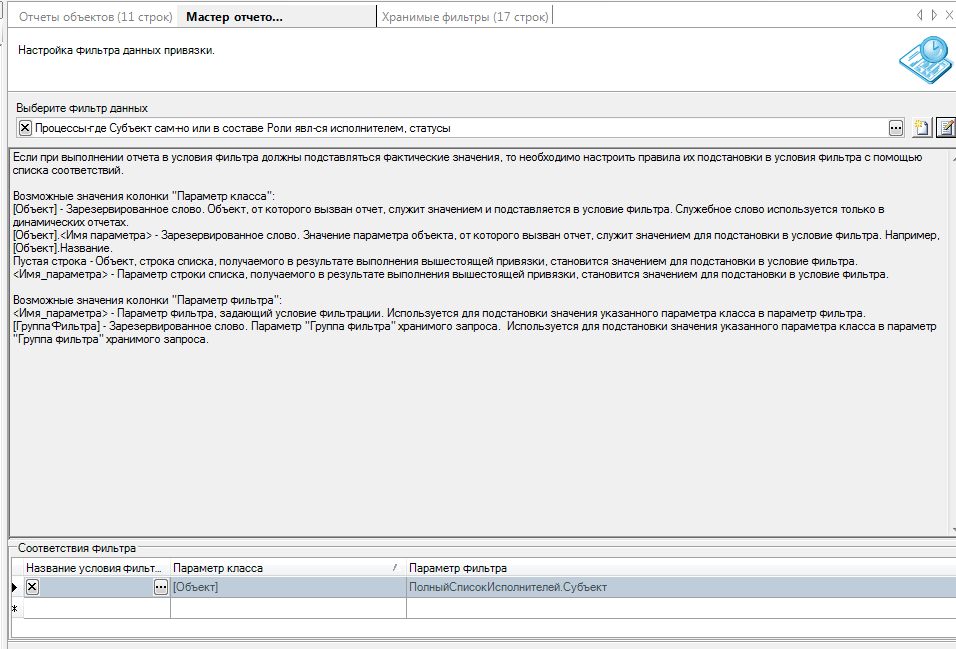
Task: Sort by the Параметр класса column header
Action: click(285, 568)
